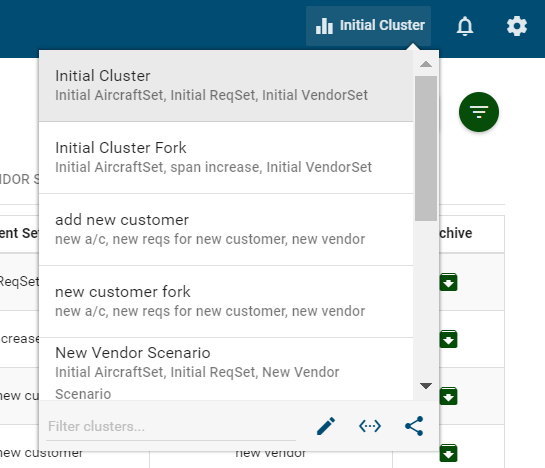This screenshot has width=545, height=468.
Task: Click the archive icon in second table row
Action: click(448, 339)
